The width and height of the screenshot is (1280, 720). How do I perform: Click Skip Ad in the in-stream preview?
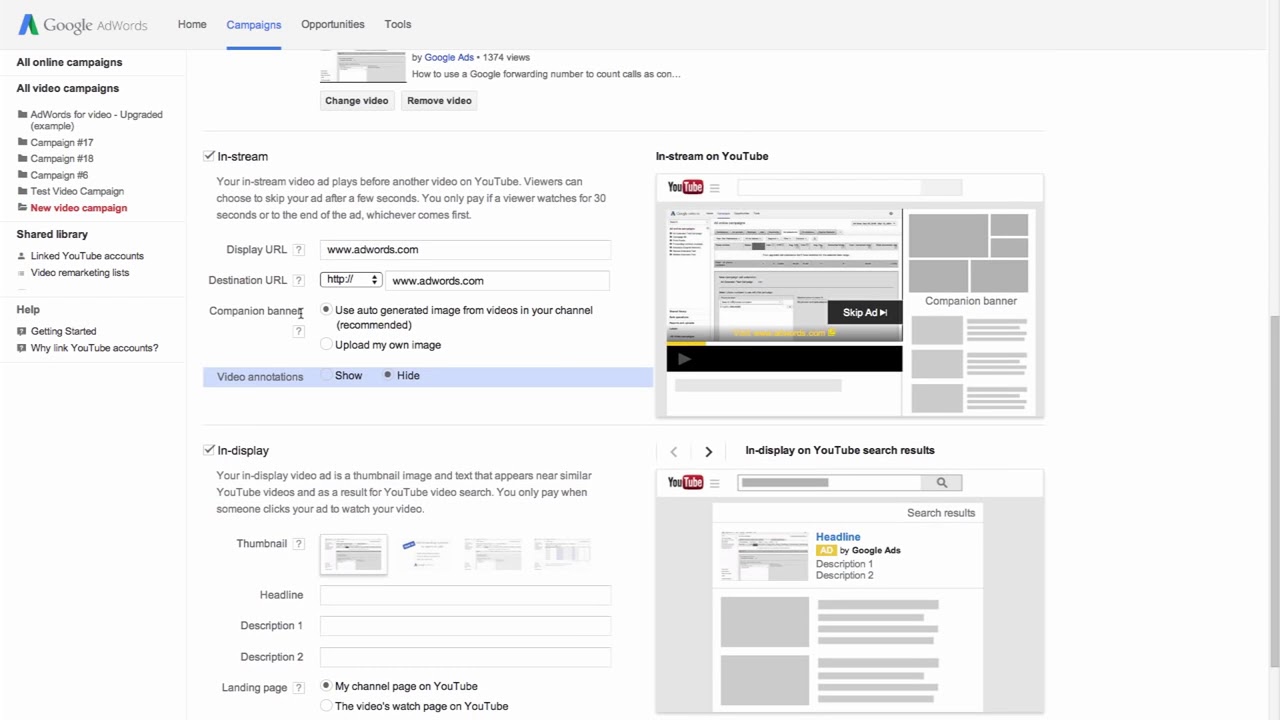pos(864,312)
